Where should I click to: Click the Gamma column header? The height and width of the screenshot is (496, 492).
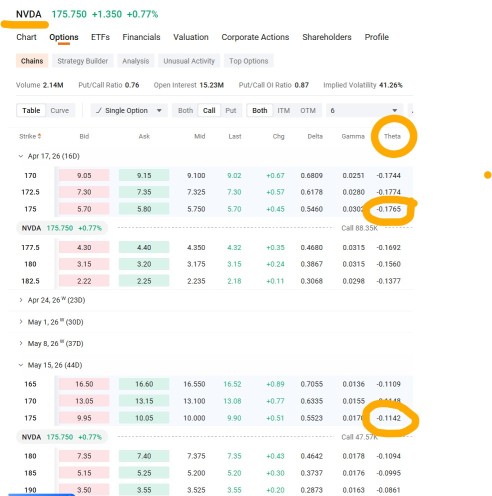click(353, 136)
